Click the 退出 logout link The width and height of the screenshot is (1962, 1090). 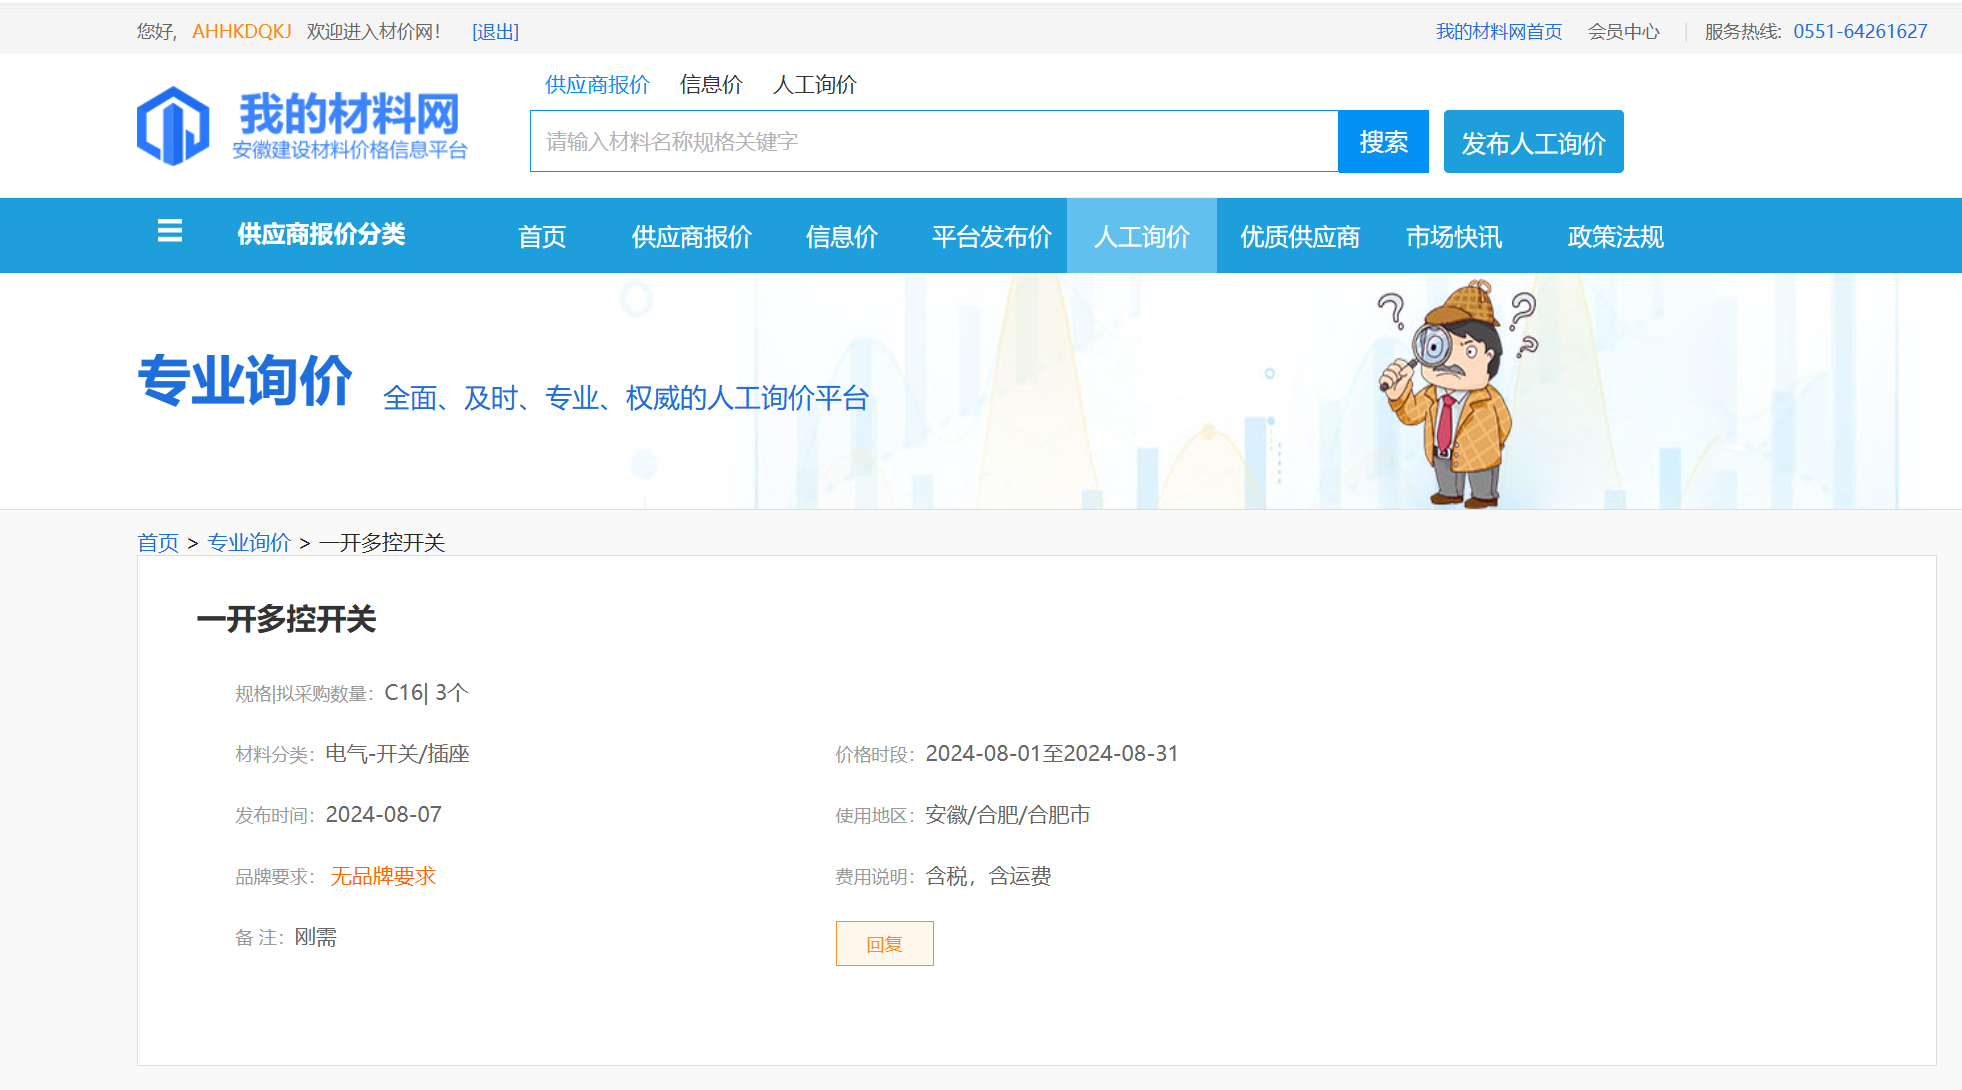(x=495, y=32)
